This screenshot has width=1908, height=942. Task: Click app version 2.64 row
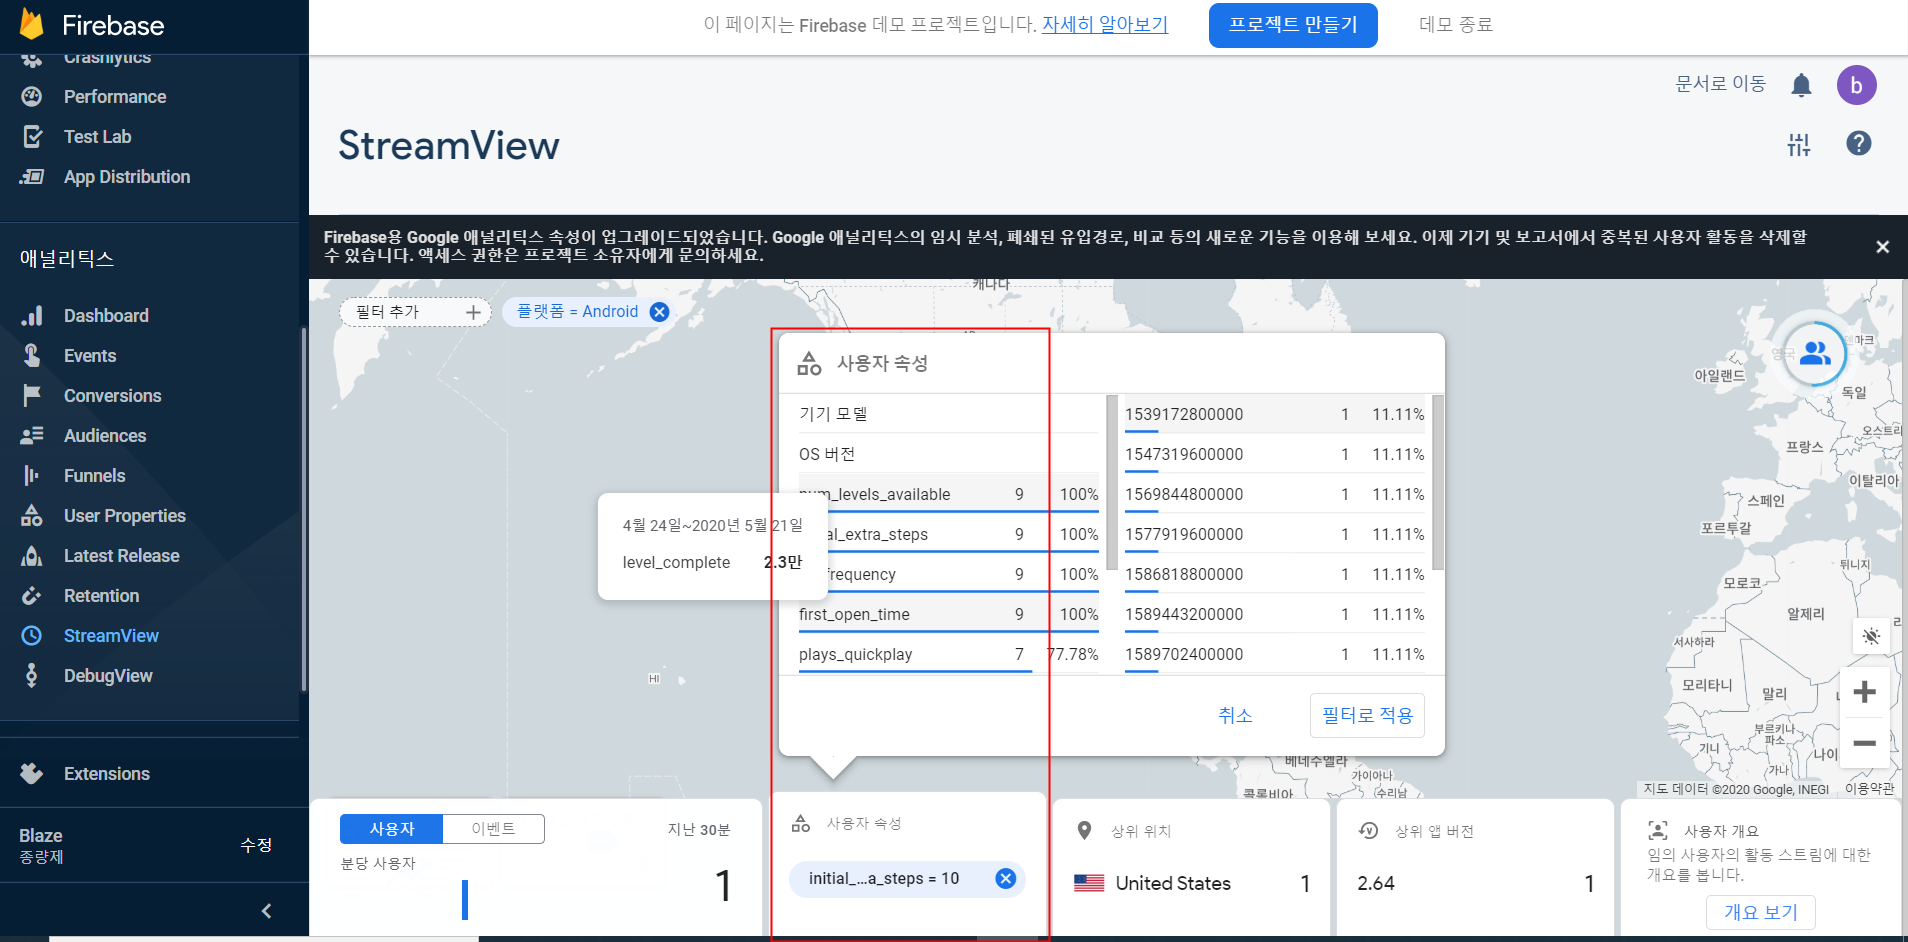click(1476, 883)
